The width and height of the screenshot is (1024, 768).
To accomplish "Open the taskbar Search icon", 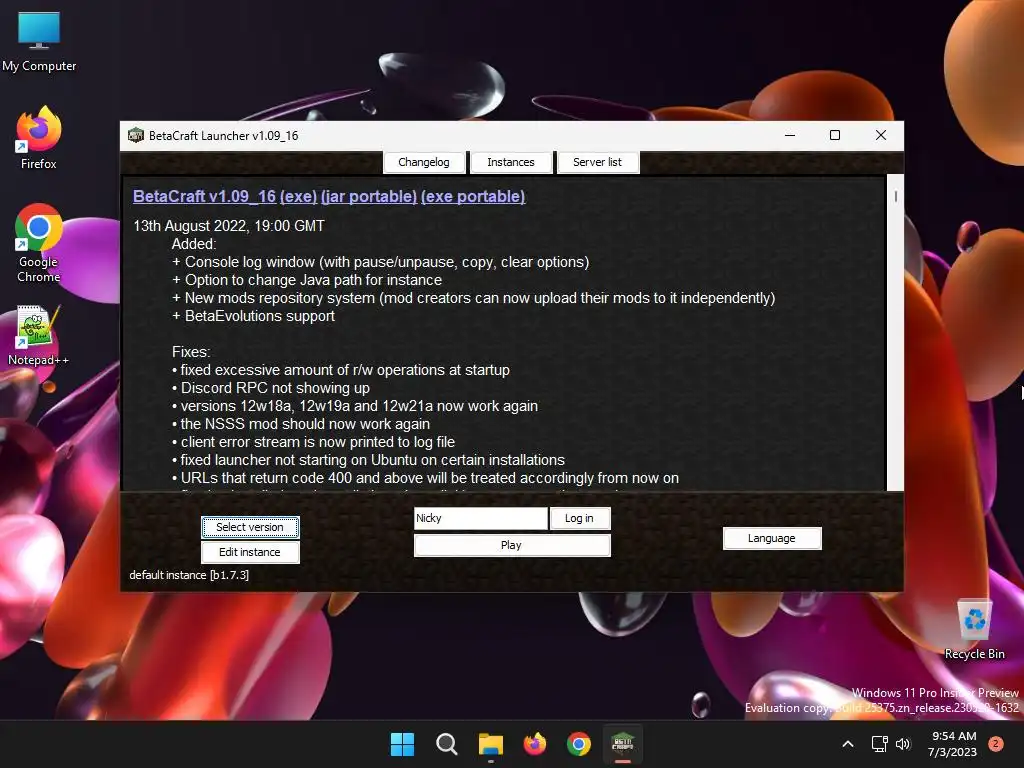I will pos(447,744).
